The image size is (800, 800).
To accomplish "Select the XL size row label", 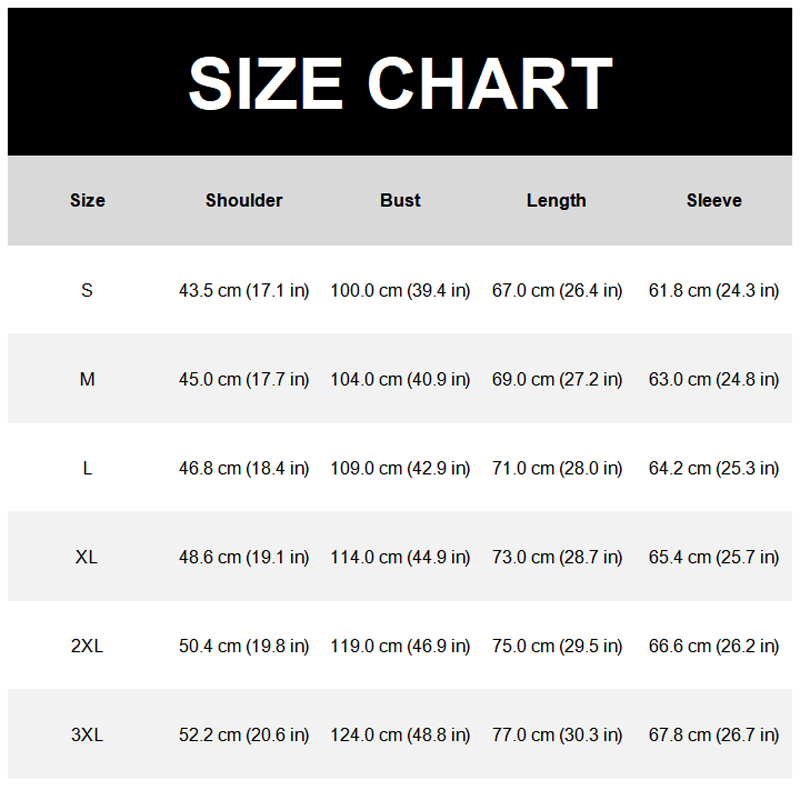I will [87, 557].
